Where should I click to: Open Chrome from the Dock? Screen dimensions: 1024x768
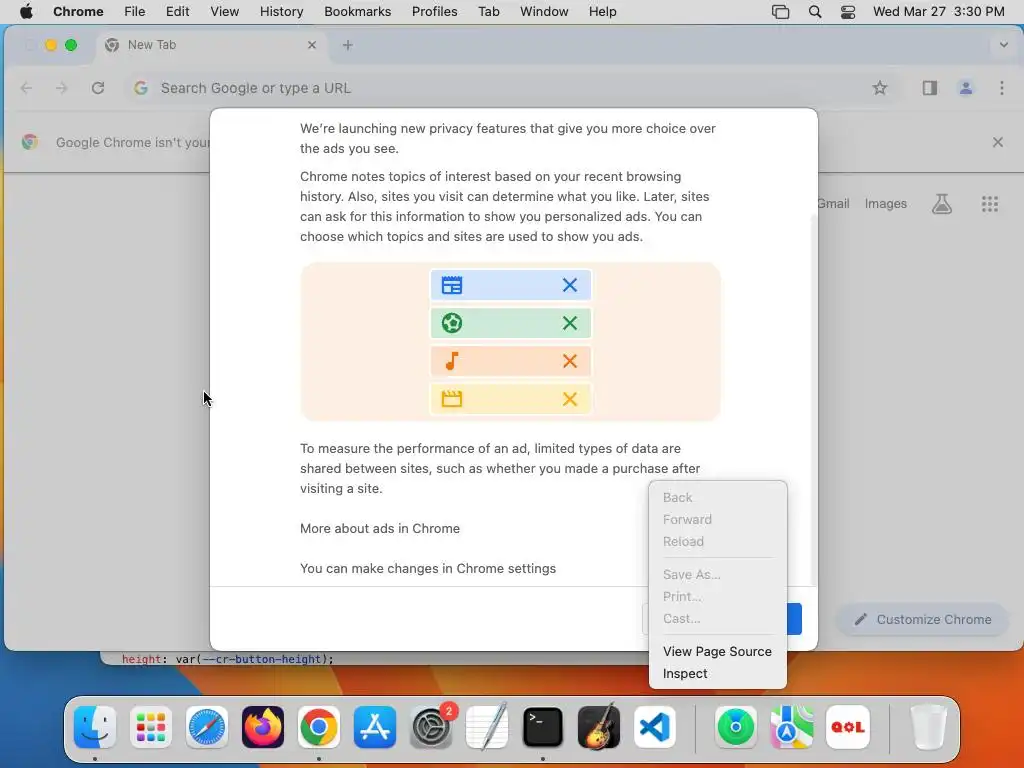pyautogui.click(x=319, y=727)
